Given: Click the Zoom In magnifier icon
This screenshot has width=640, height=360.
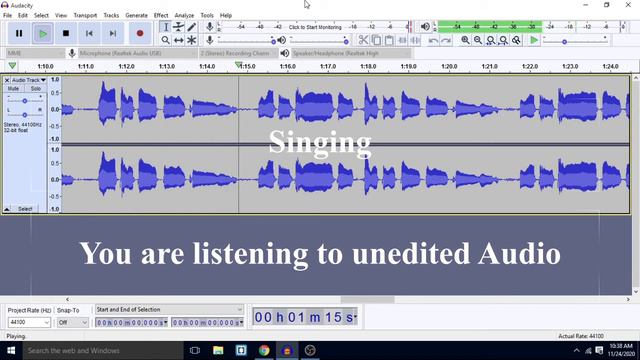Looking at the screenshot, I should (465, 40).
